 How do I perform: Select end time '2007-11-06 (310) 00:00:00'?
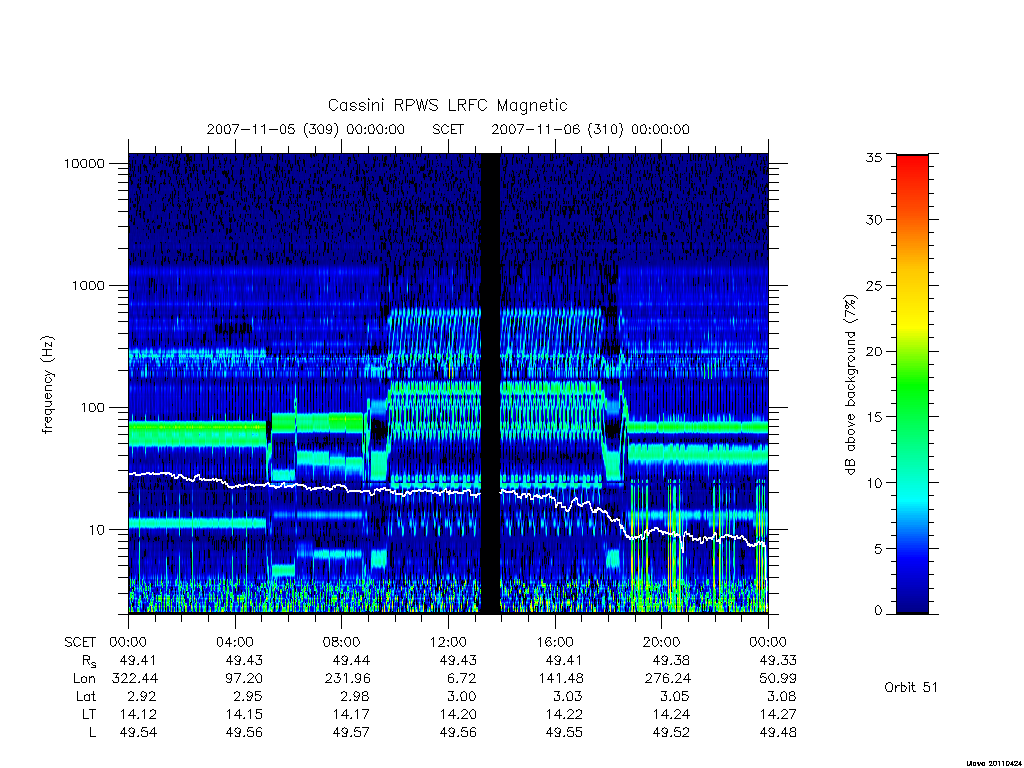(590, 129)
